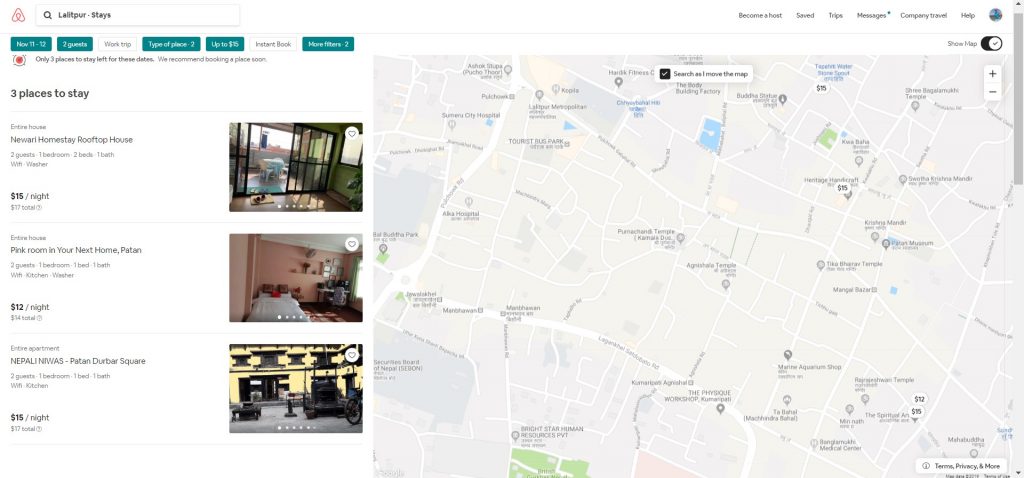Zoom in on the map
The height and width of the screenshot is (478, 1024).
click(992, 74)
